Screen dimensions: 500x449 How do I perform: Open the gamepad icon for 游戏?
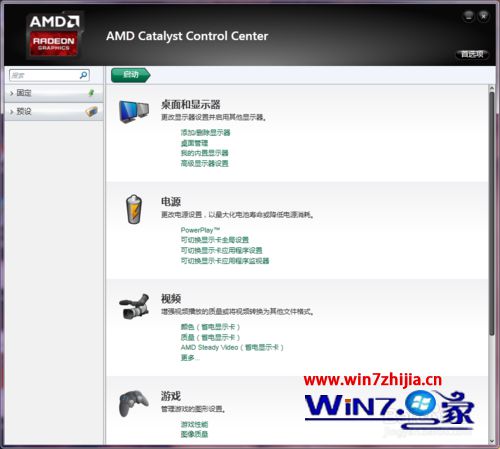(134, 403)
